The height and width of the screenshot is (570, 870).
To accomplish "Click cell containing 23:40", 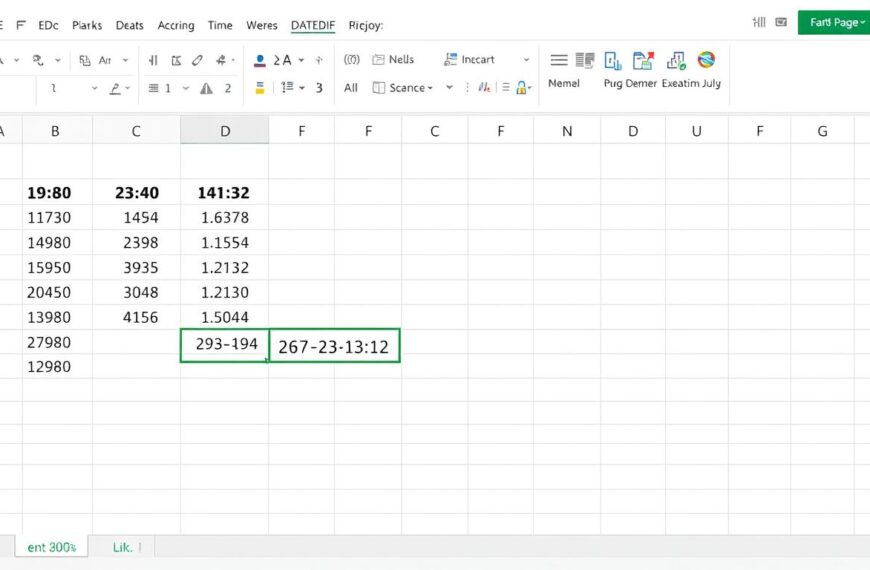I will click(x=136, y=193).
